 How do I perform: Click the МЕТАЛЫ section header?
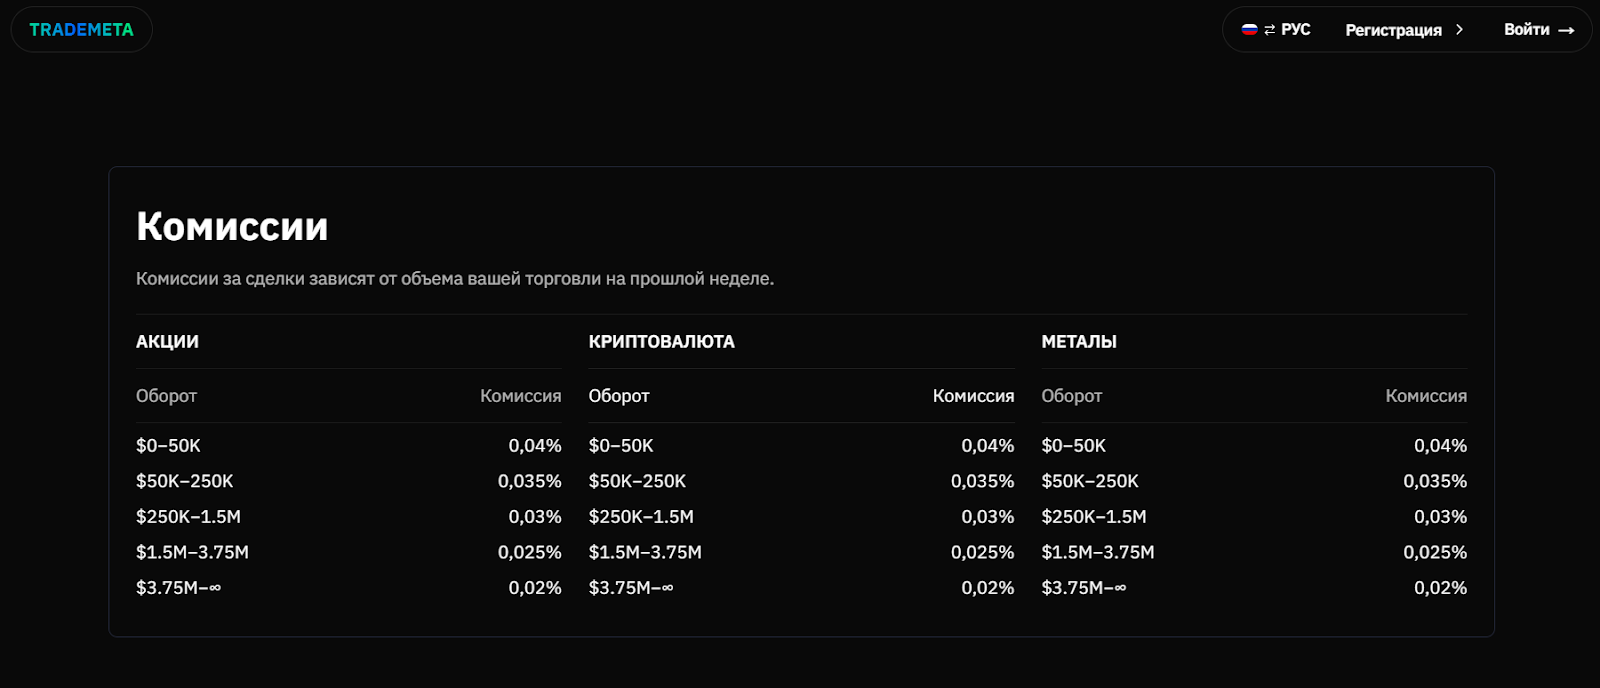1079,342
